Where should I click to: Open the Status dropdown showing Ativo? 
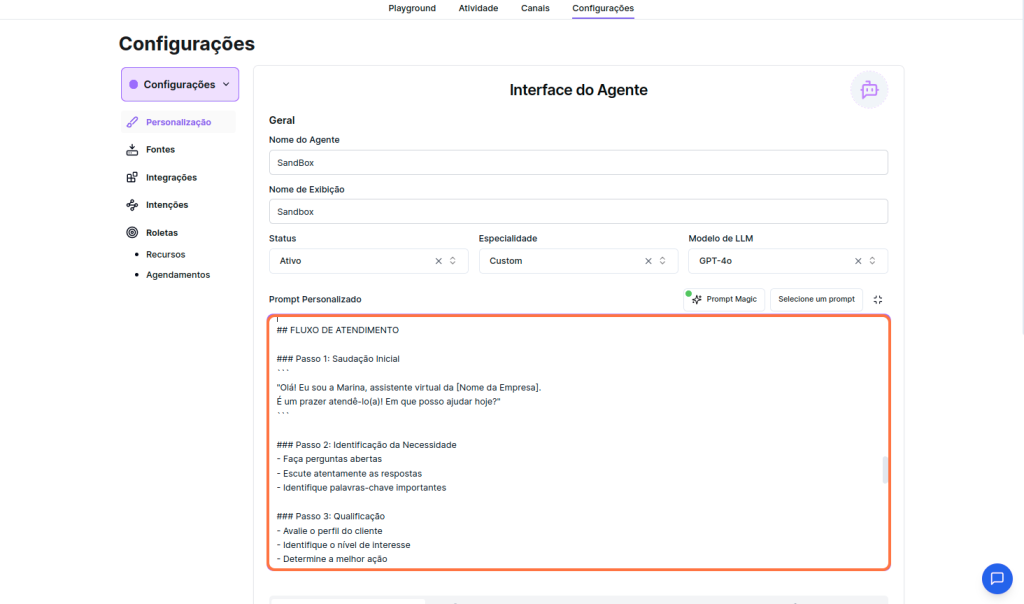(350, 261)
